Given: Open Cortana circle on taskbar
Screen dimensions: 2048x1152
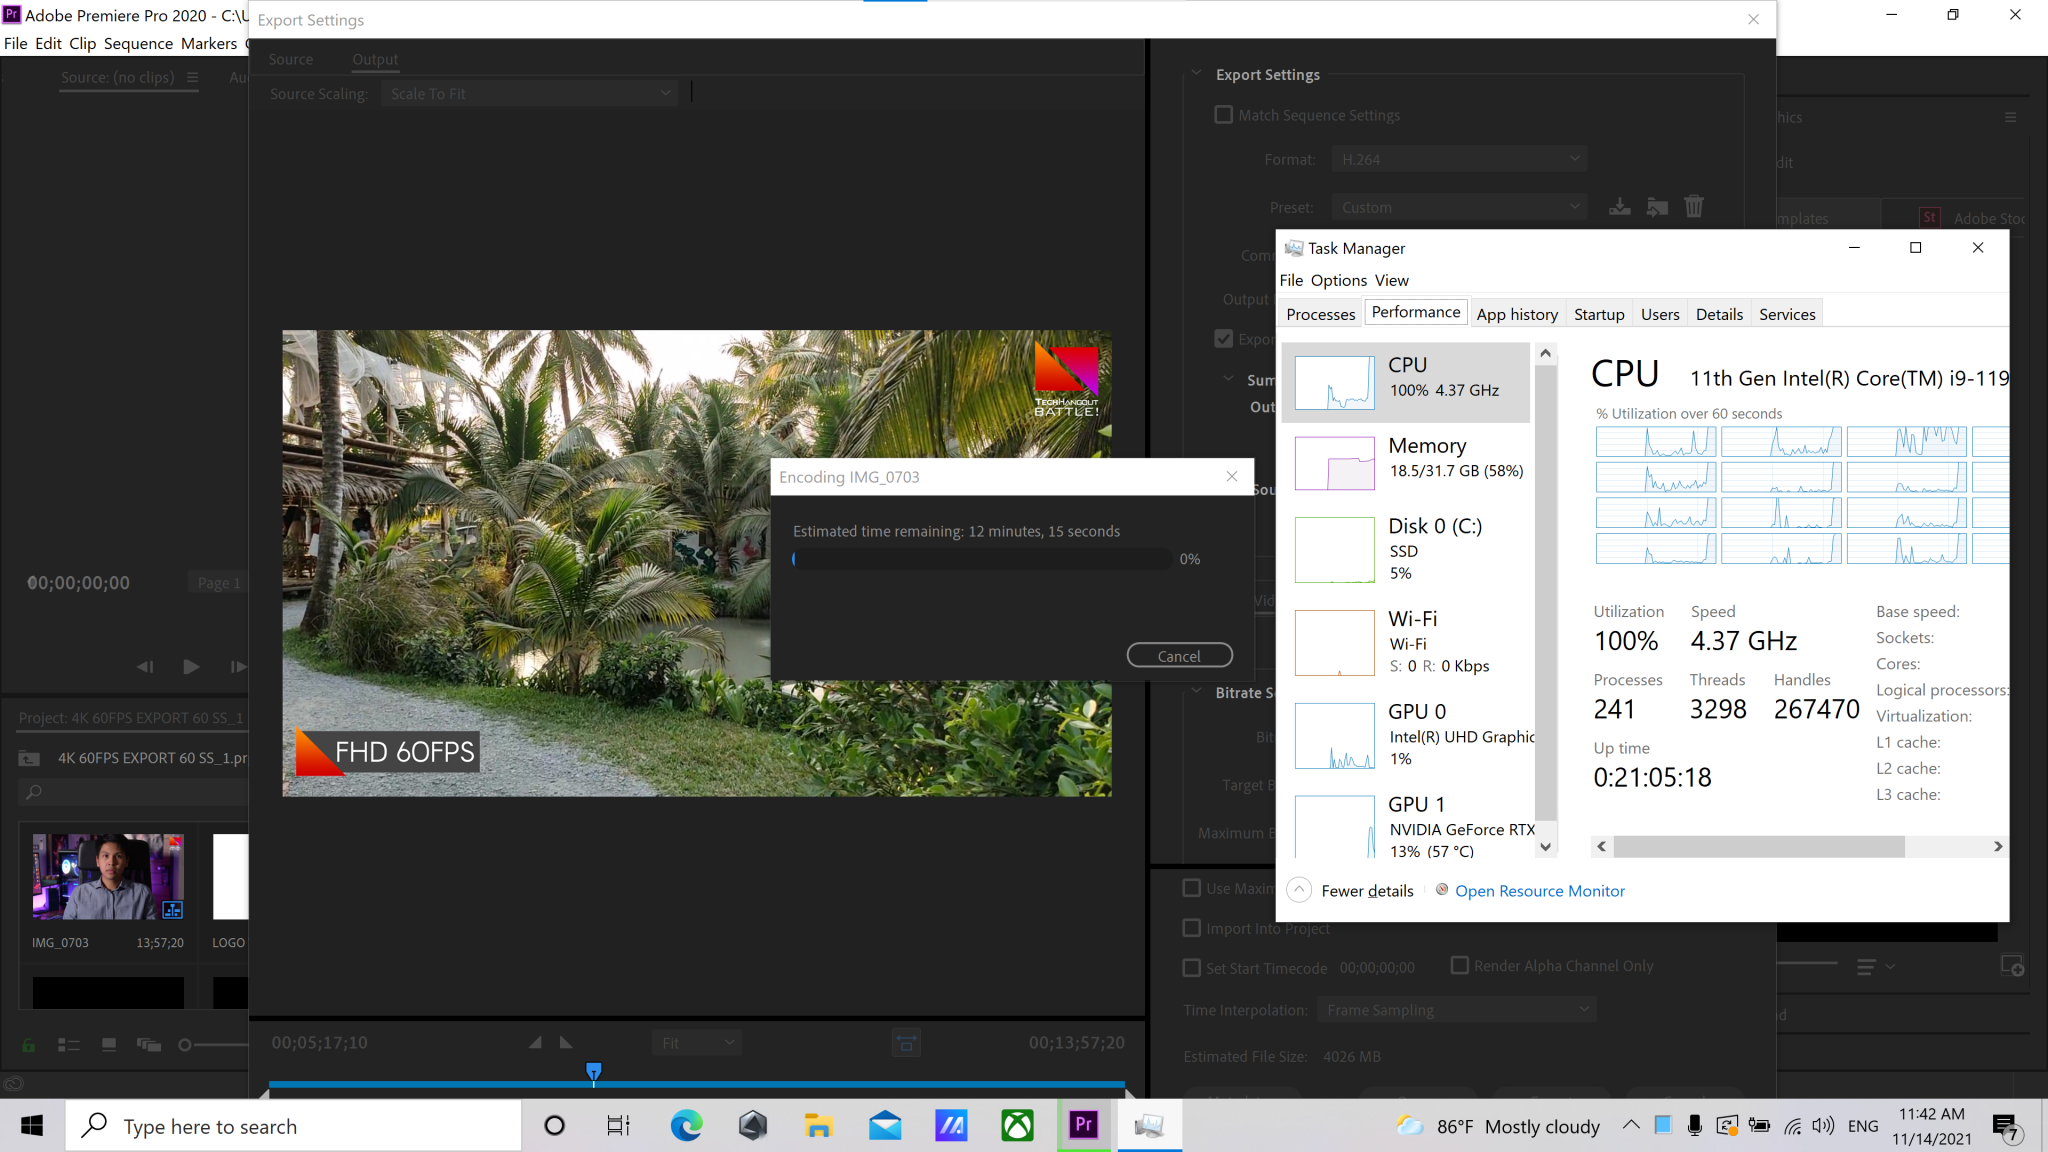Looking at the screenshot, I should [x=554, y=1126].
